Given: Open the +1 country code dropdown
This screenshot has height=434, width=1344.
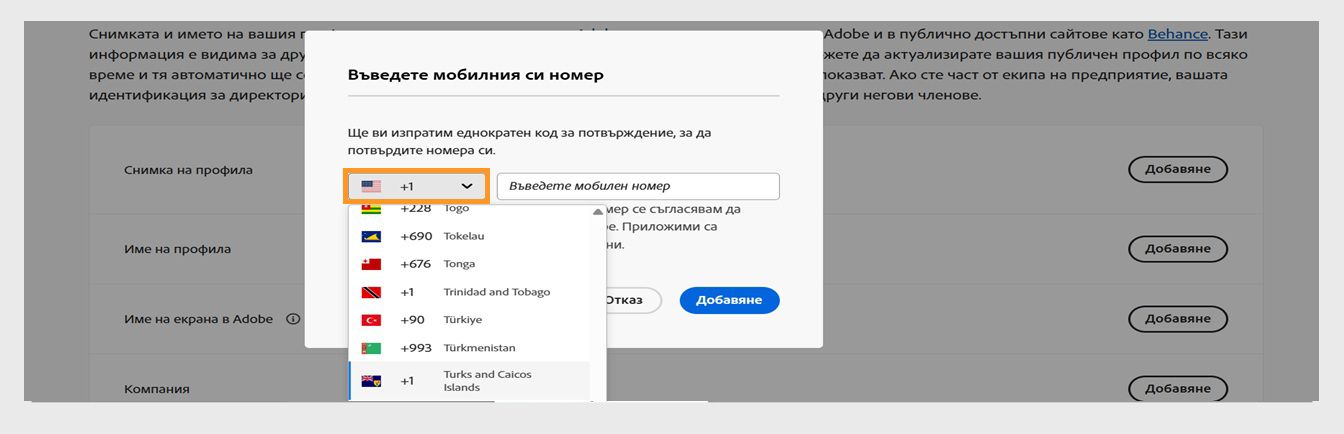Looking at the screenshot, I should click(416, 186).
